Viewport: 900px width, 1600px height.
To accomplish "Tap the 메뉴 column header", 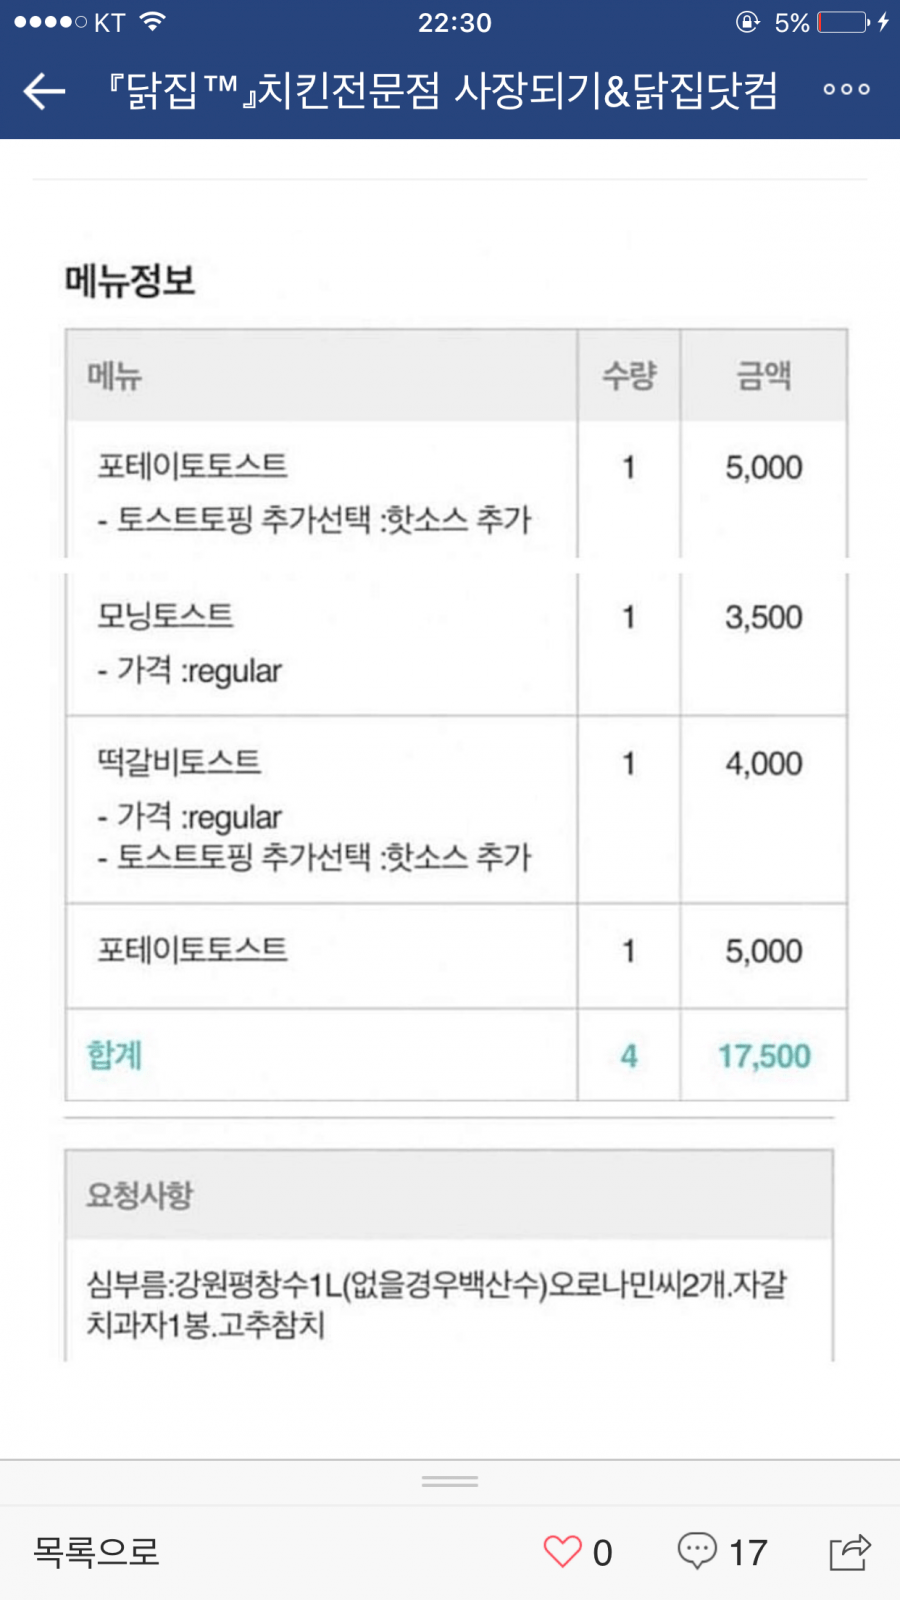I will point(115,376).
